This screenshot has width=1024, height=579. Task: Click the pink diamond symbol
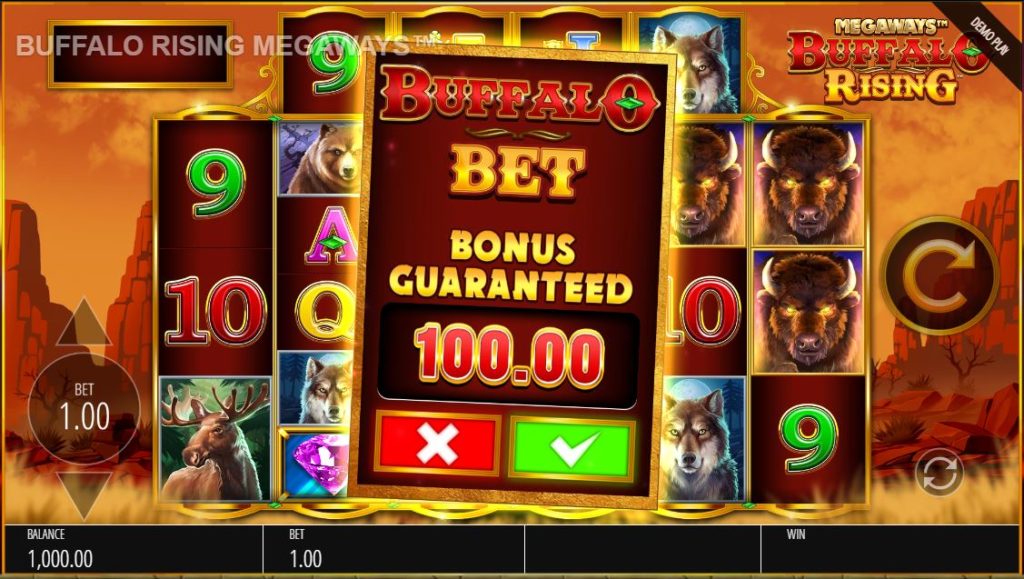[x=316, y=464]
